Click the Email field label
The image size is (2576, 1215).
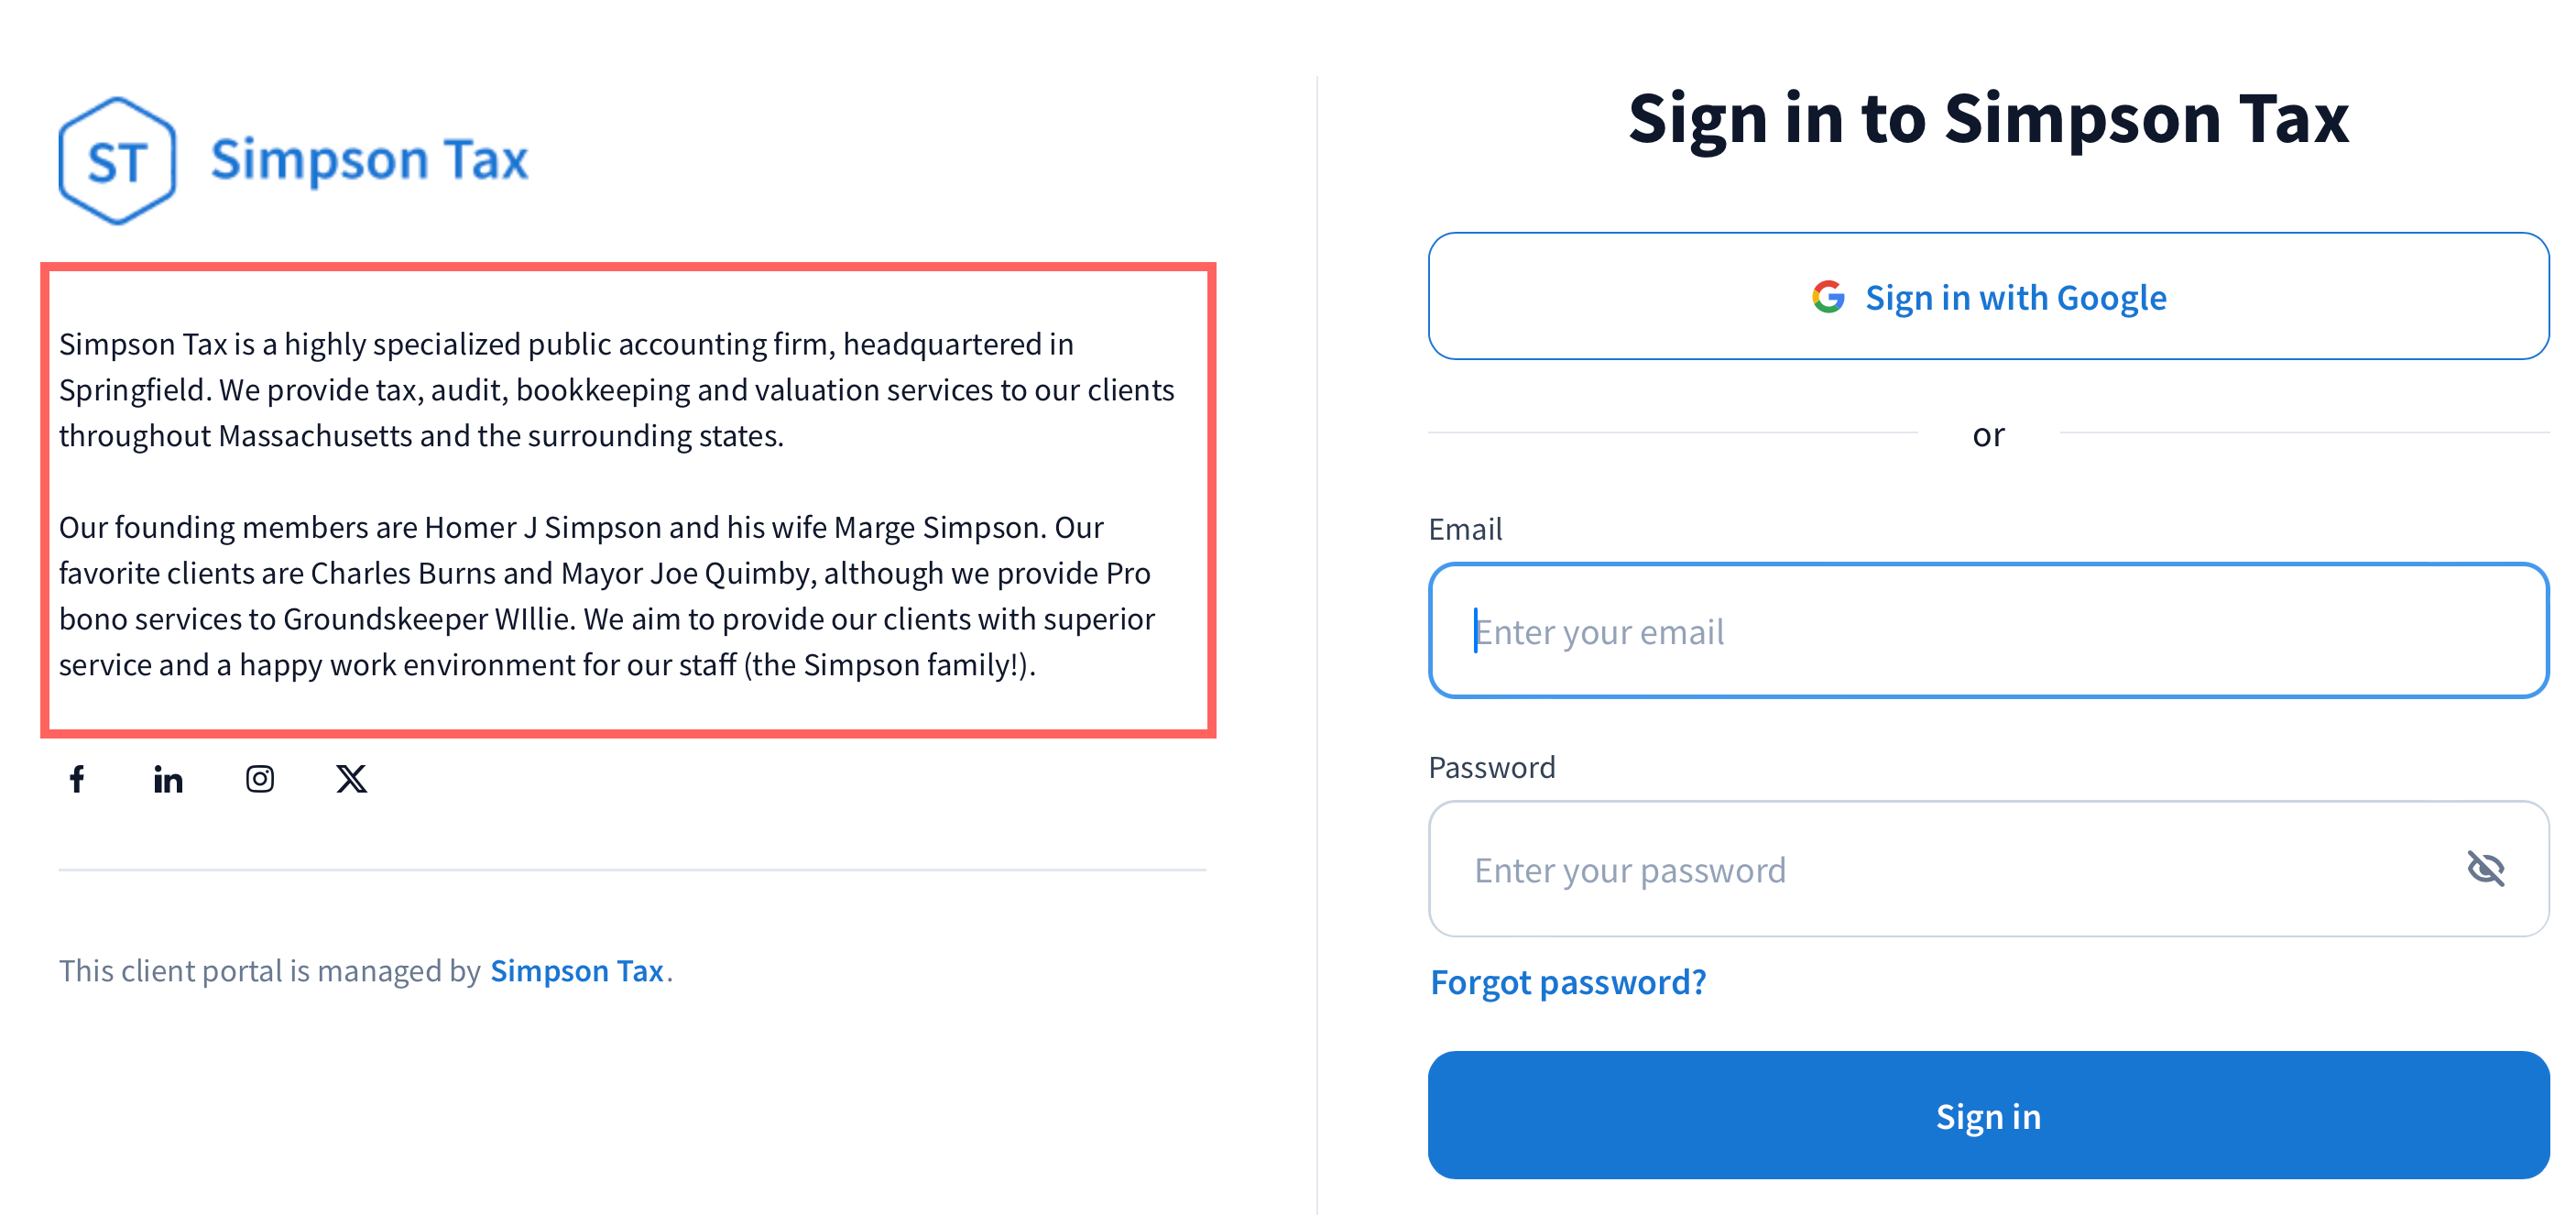1465,529
